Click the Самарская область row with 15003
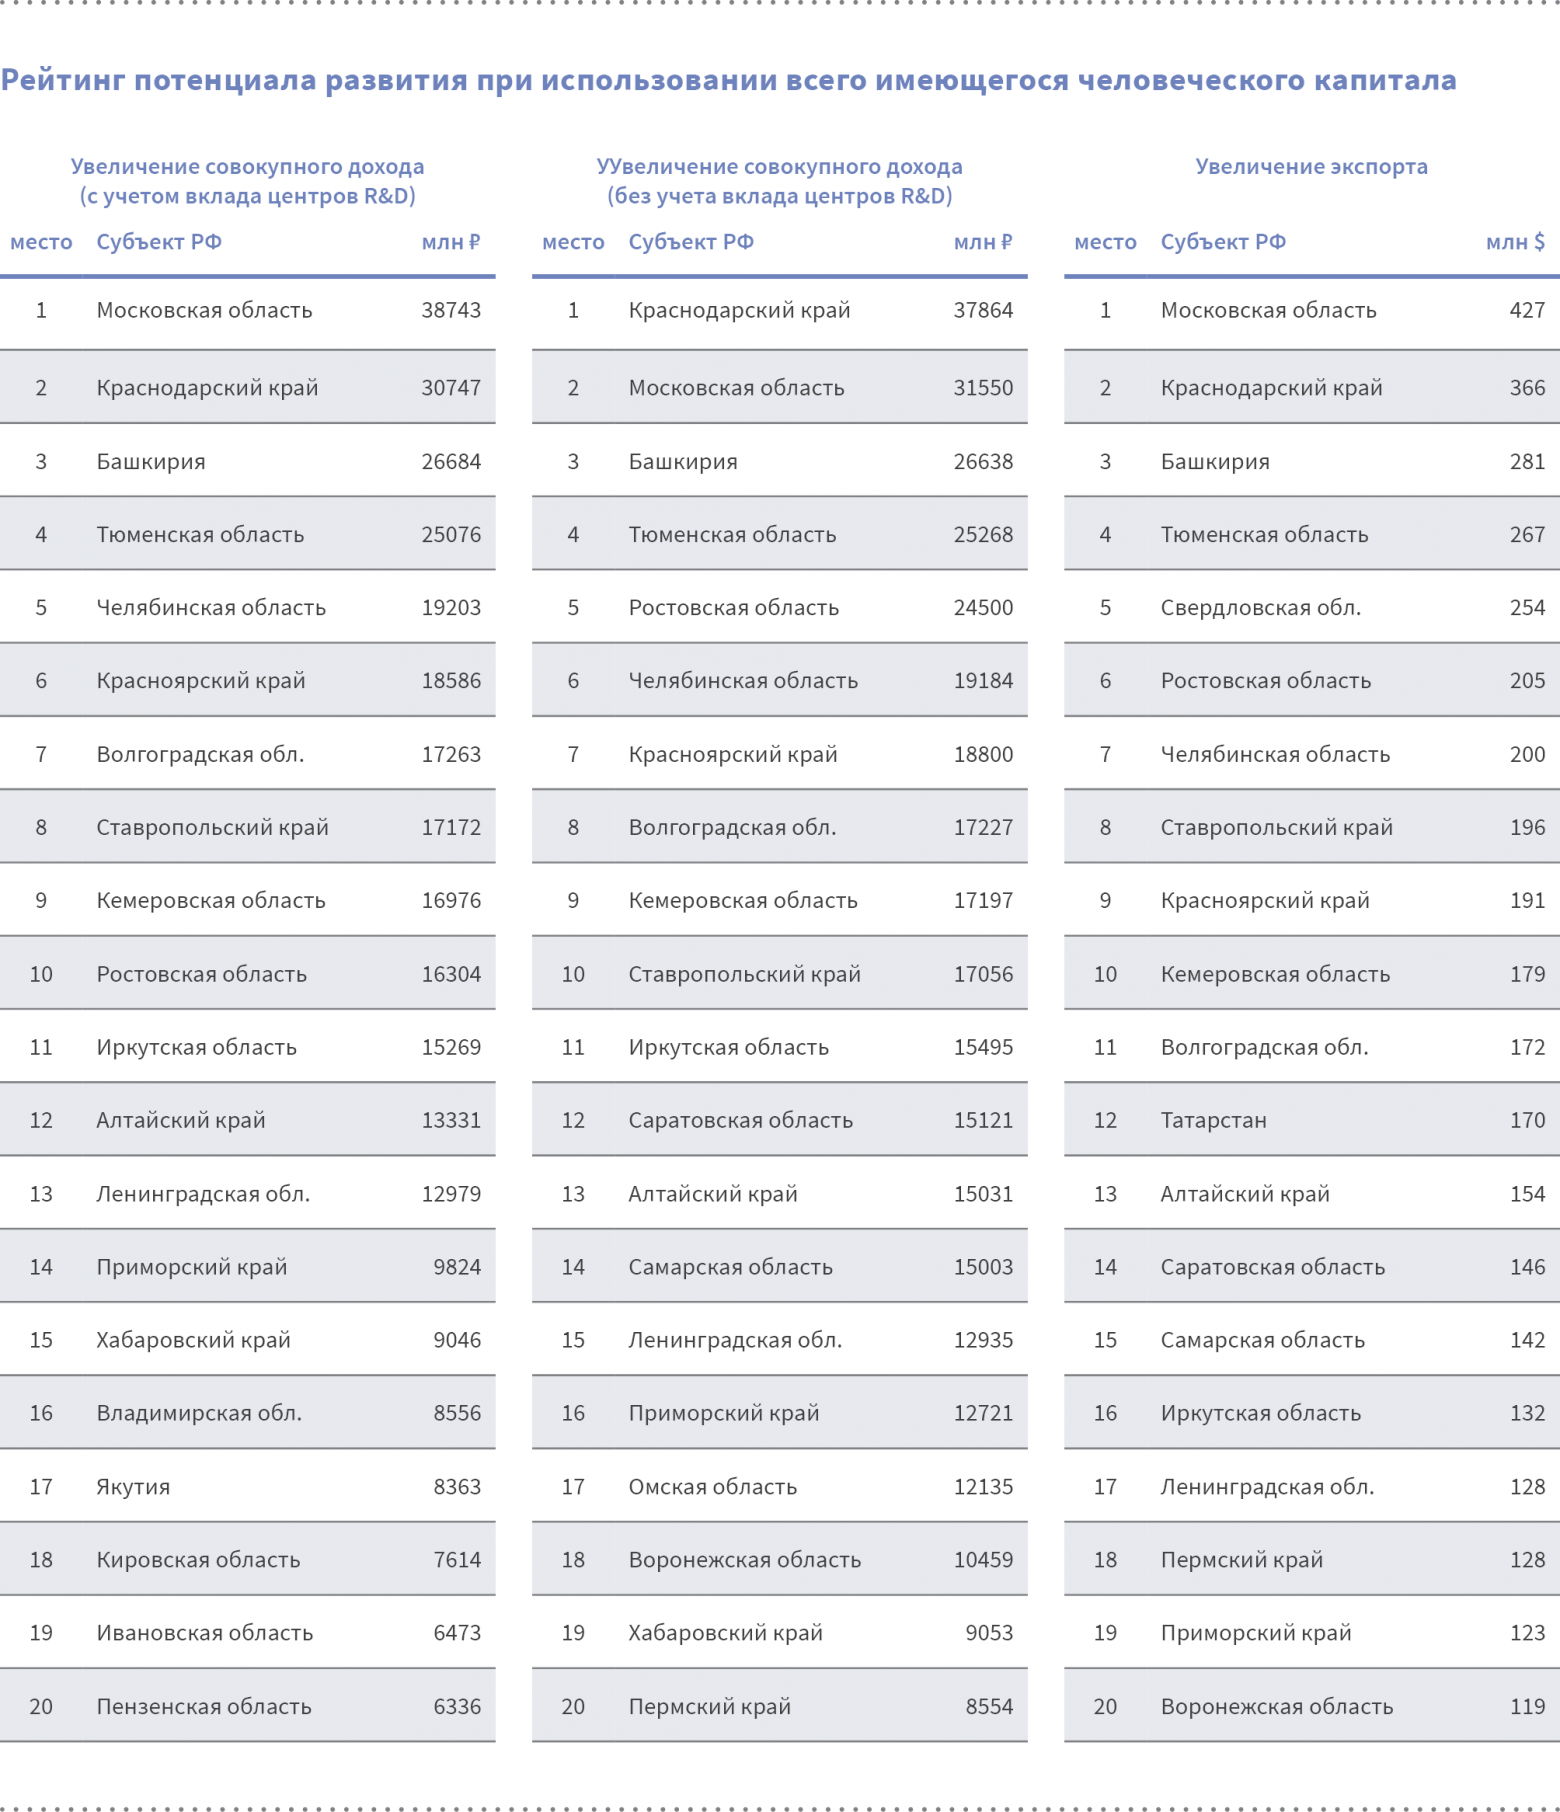Image resolution: width=1560 pixels, height=1812 pixels. point(730,1268)
